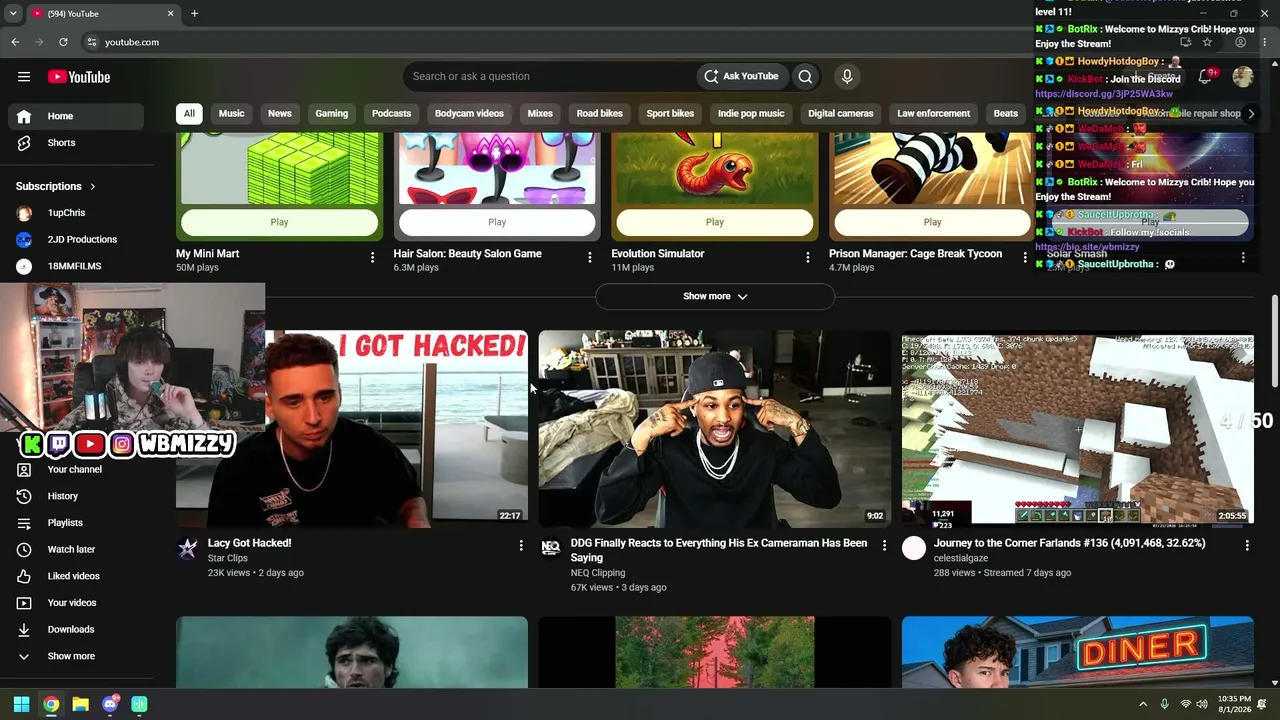Image resolution: width=1280 pixels, height=720 pixels.
Task: Go back with the browser back arrow
Action: point(15,42)
